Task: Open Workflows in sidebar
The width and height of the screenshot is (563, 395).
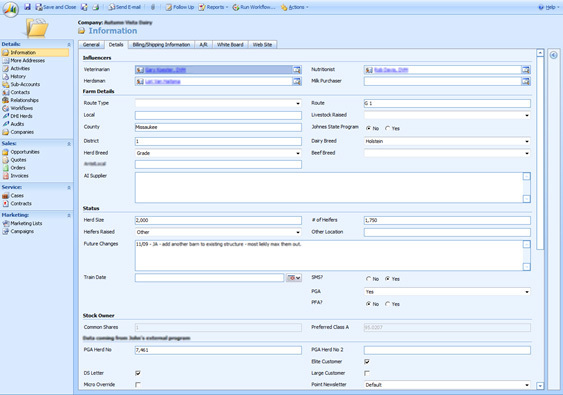Action: point(18,108)
